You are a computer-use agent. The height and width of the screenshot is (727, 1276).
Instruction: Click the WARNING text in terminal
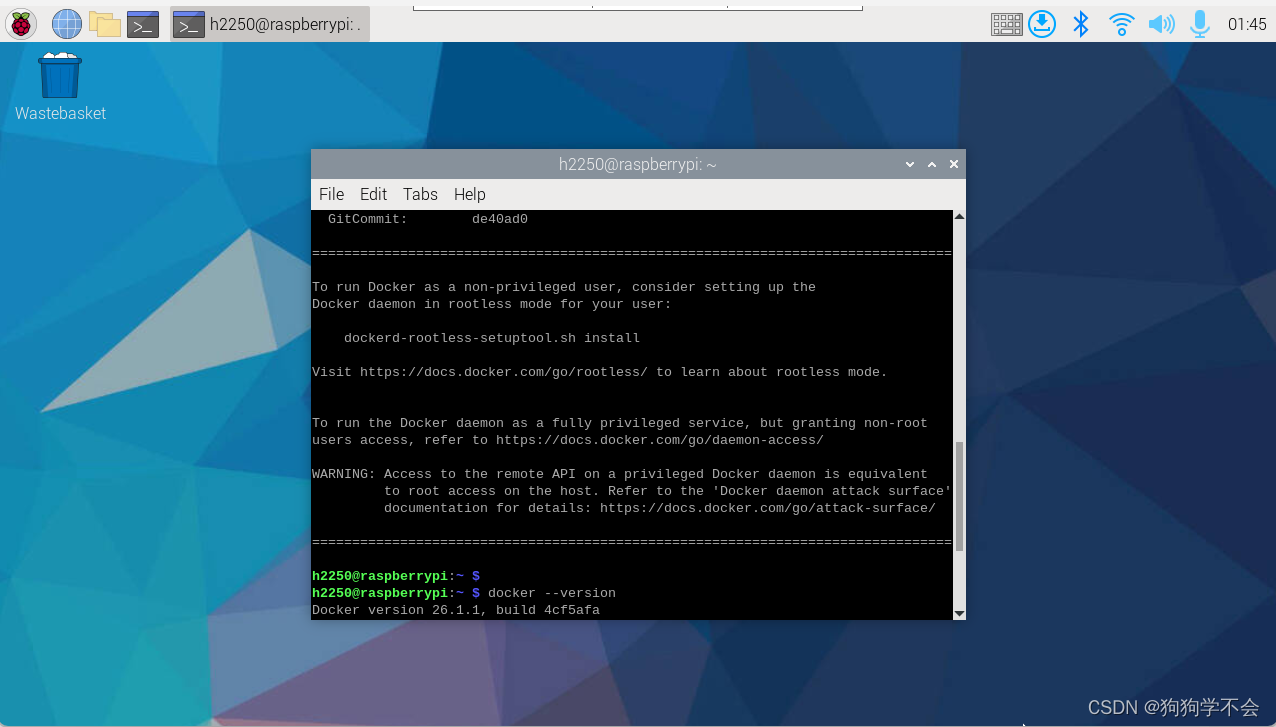(x=344, y=474)
